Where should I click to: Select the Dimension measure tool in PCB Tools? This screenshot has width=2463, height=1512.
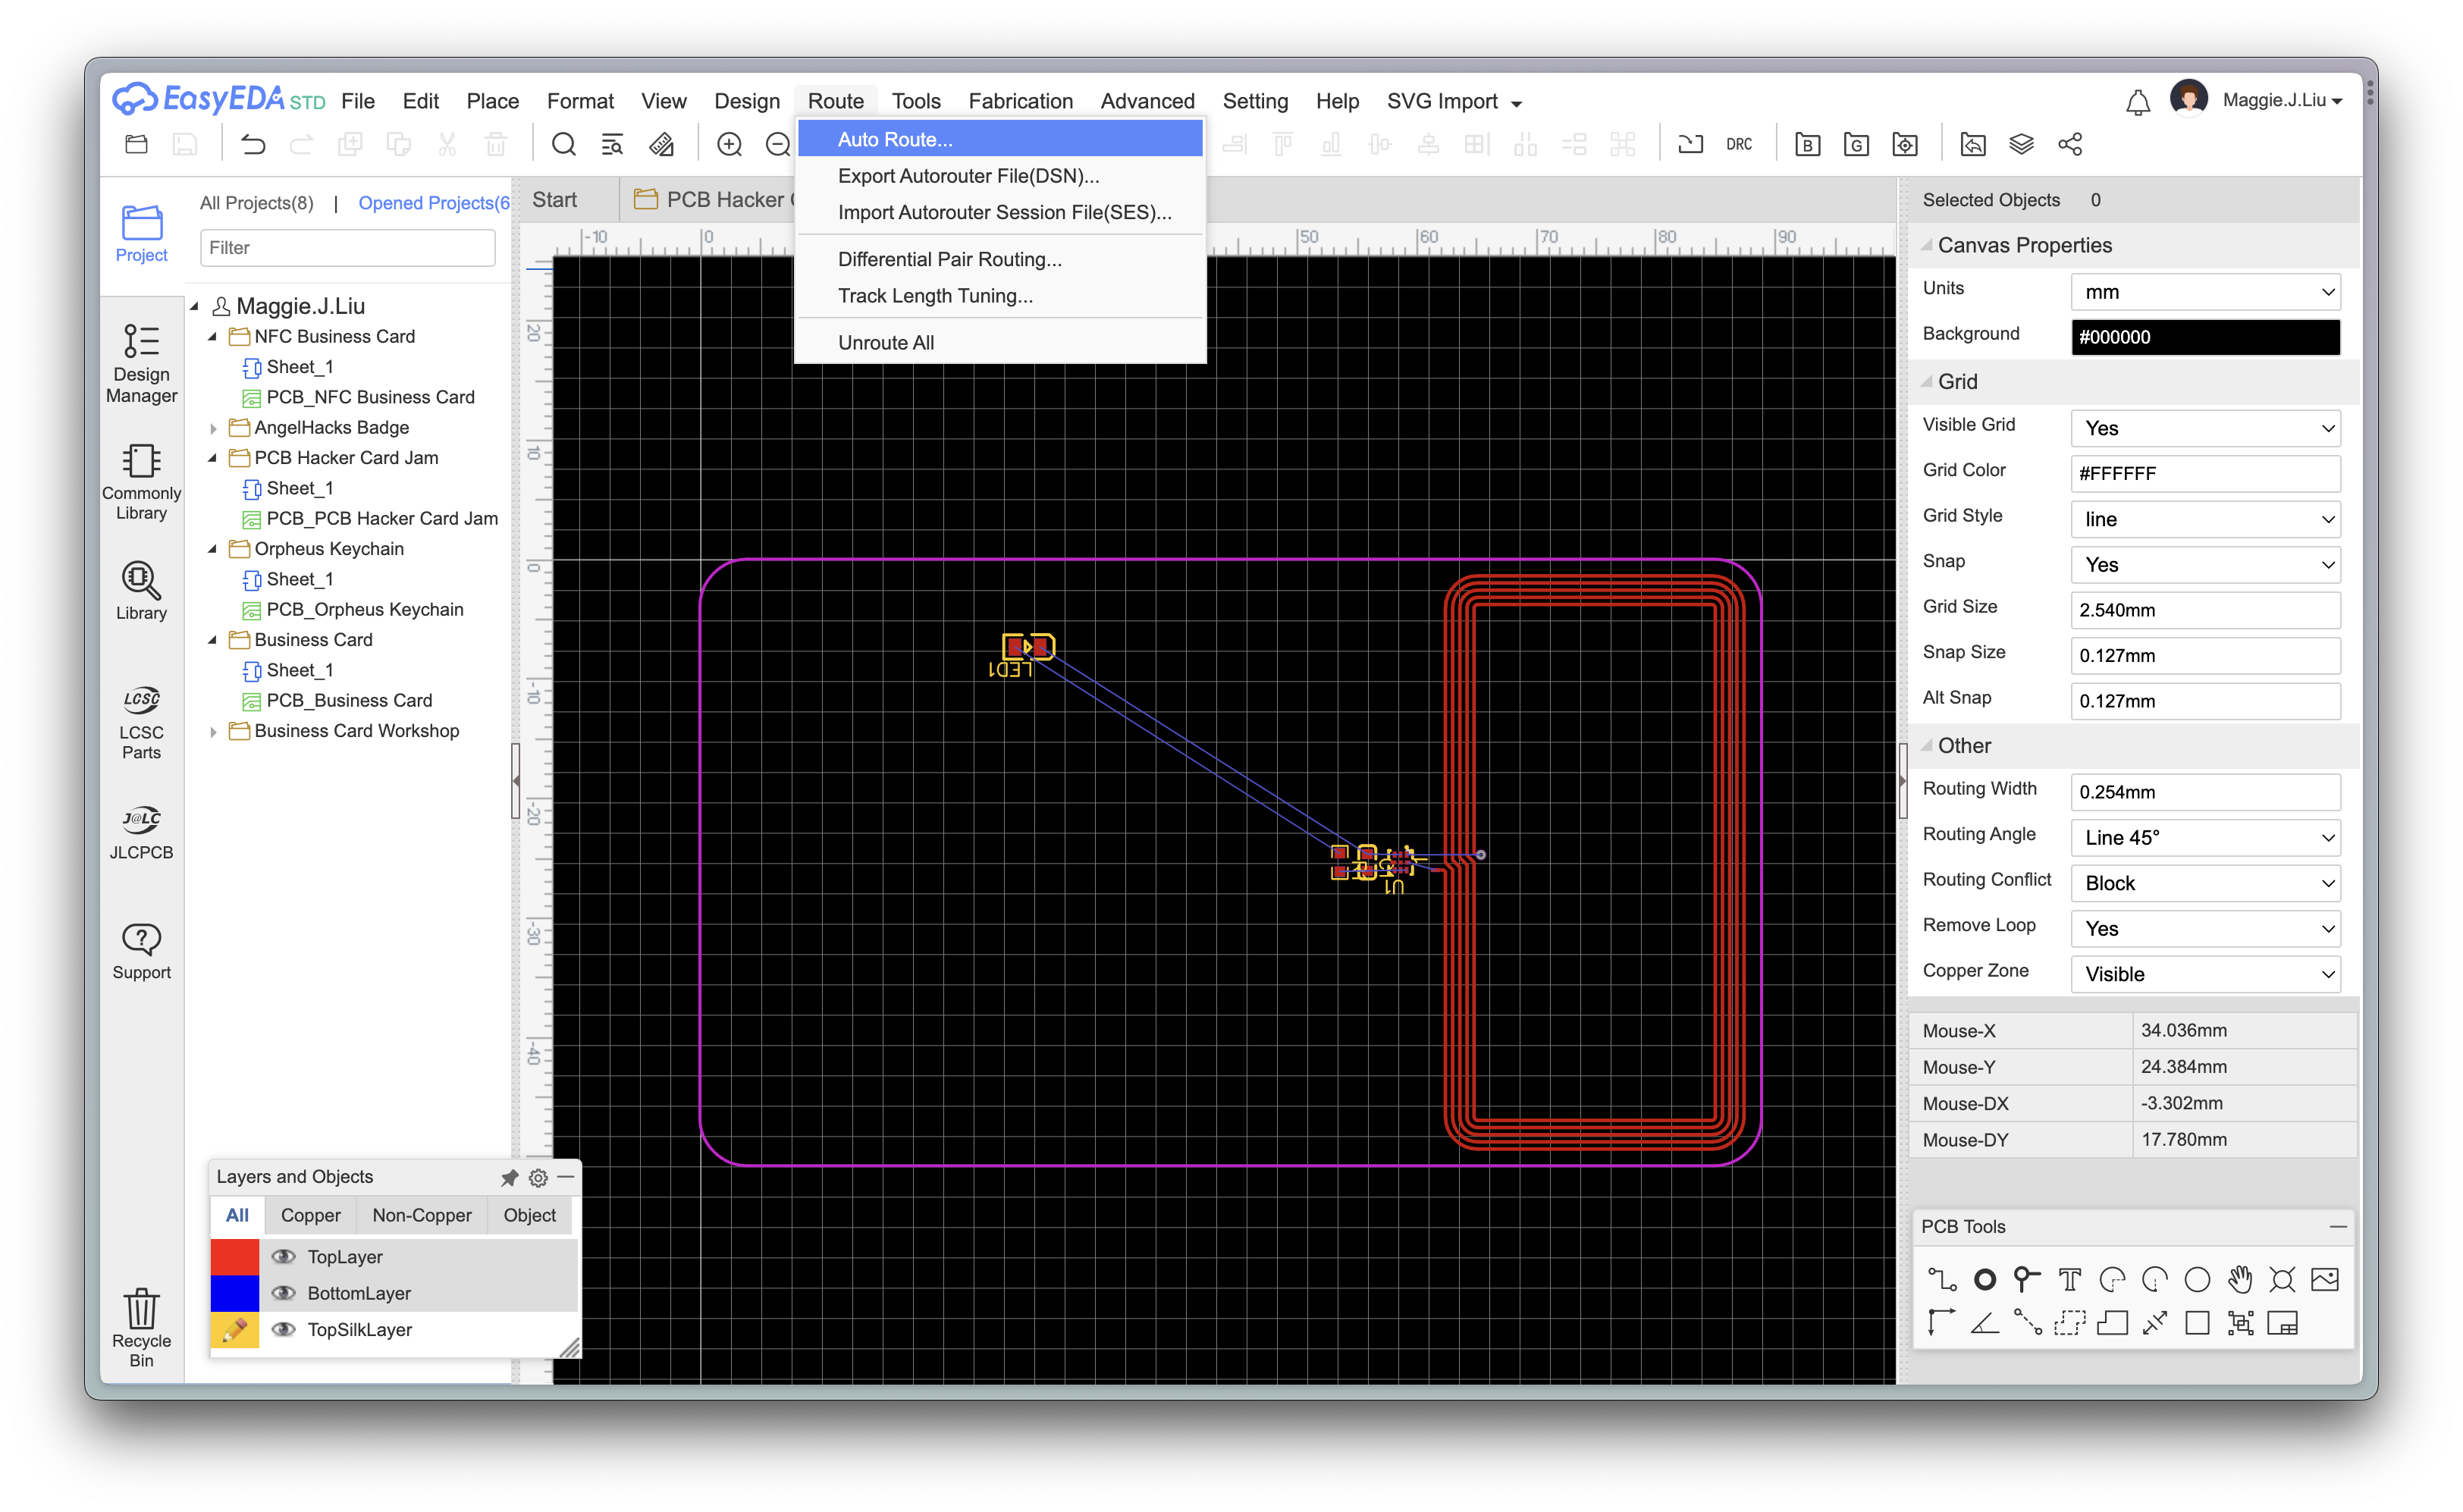pyautogui.click(x=2155, y=1323)
